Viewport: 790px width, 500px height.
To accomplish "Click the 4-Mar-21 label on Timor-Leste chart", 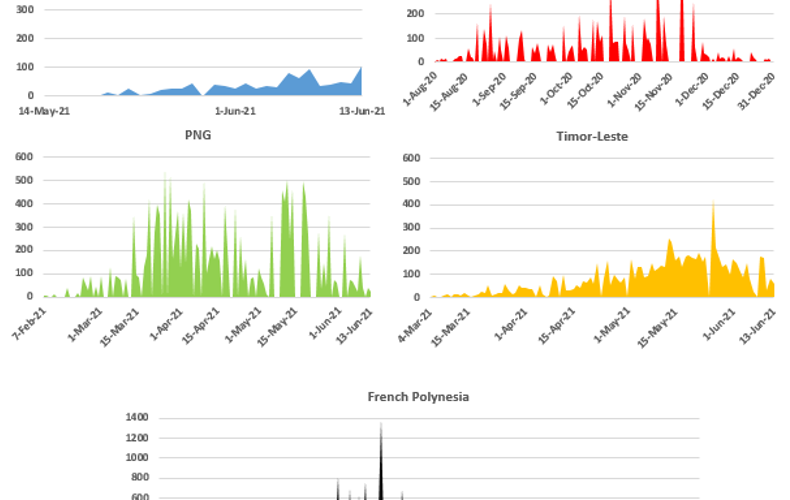I will coord(415,326).
